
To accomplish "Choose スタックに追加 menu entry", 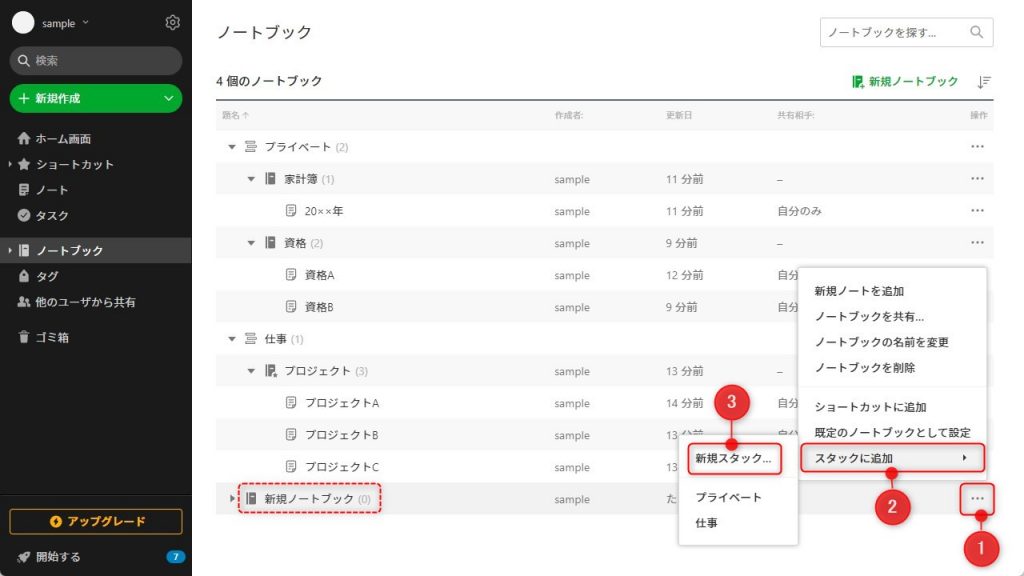I will pos(892,458).
